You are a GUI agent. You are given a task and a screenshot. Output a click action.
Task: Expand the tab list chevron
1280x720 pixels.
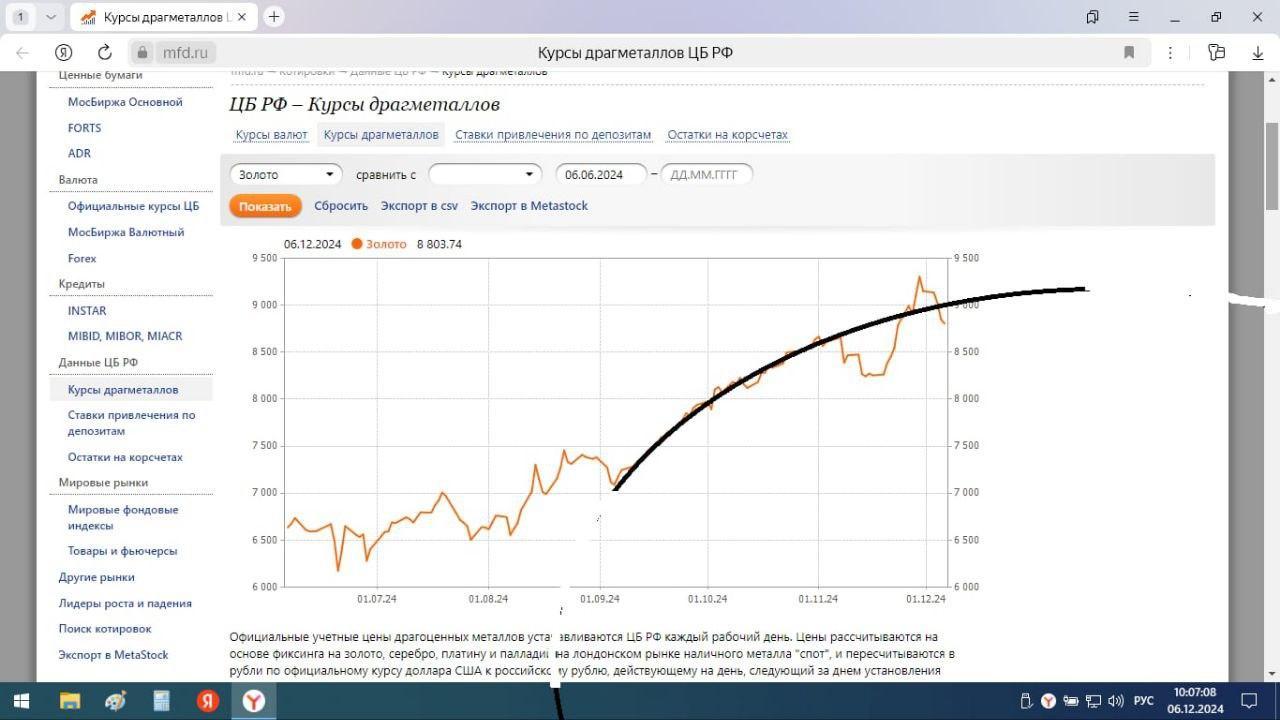pos(50,17)
